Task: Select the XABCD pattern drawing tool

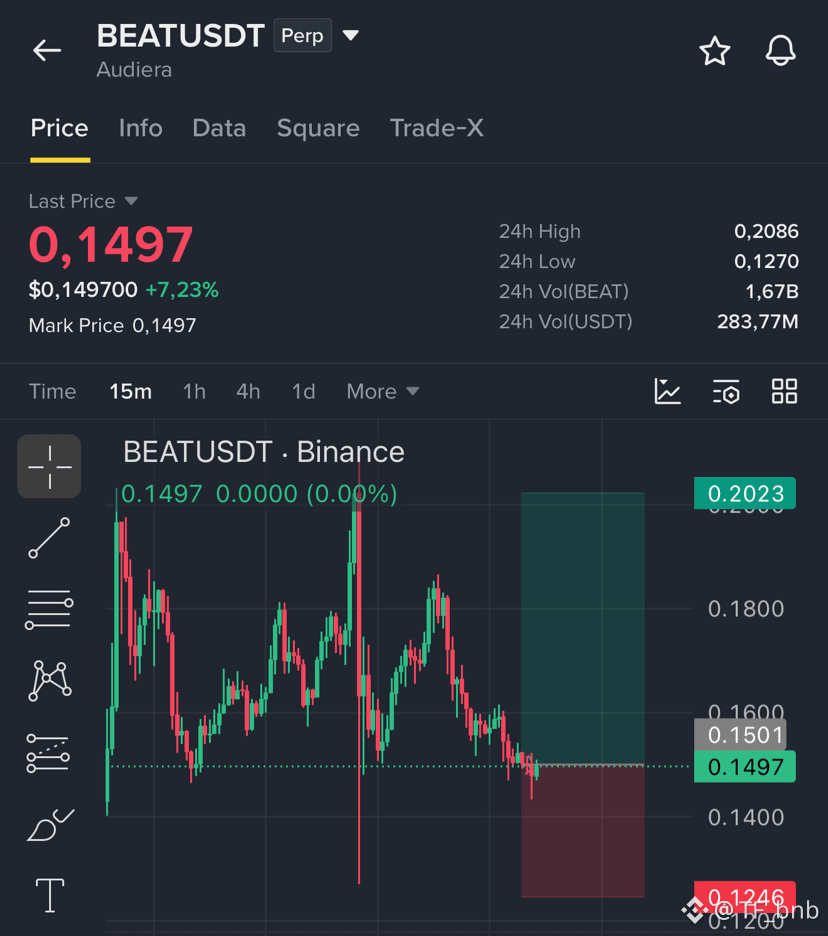Action: [x=50, y=681]
